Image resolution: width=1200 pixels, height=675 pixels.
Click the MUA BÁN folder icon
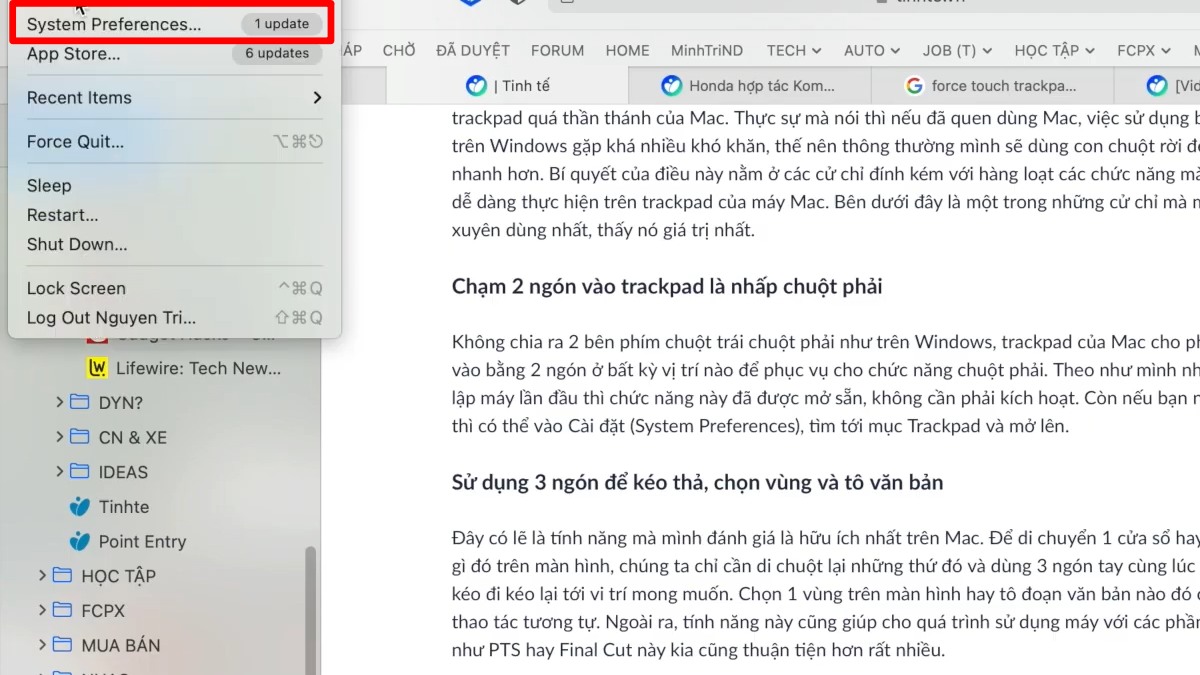pyautogui.click(x=63, y=645)
